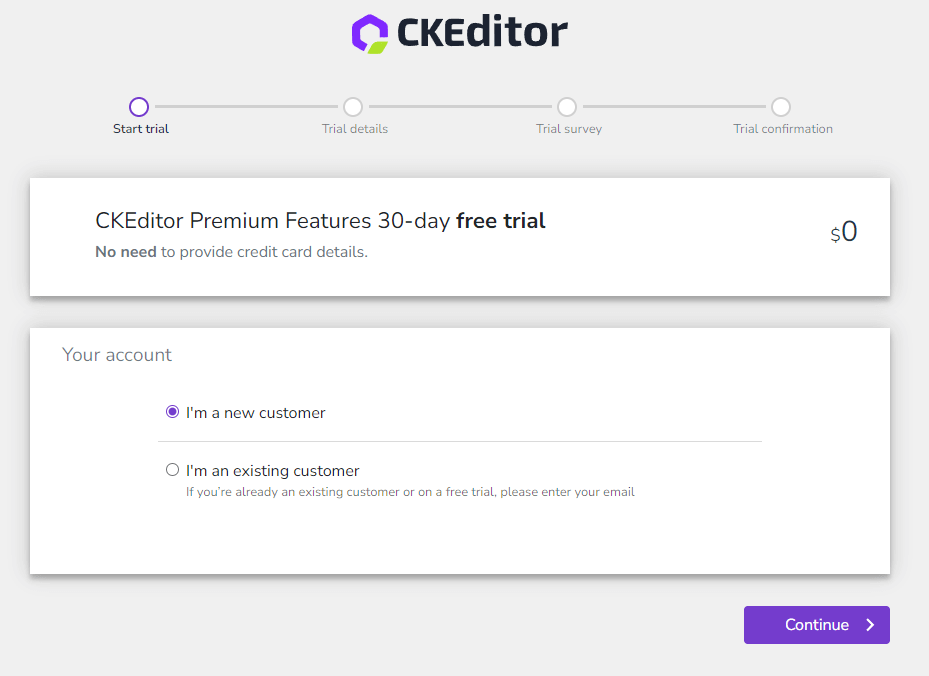Click the "30-day free trial" heading
Screen dimensions: 929x676
tap(320, 221)
